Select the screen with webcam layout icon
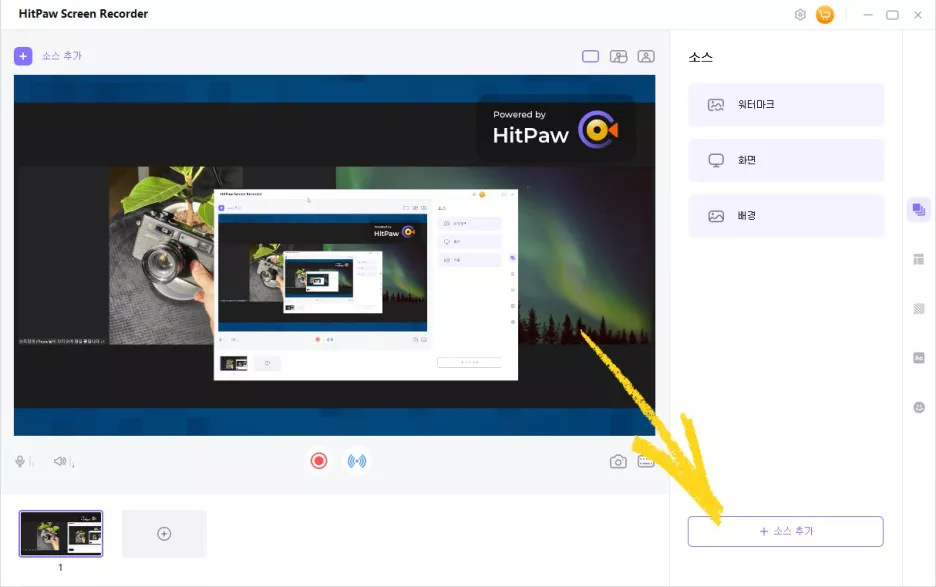 coord(618,56)
